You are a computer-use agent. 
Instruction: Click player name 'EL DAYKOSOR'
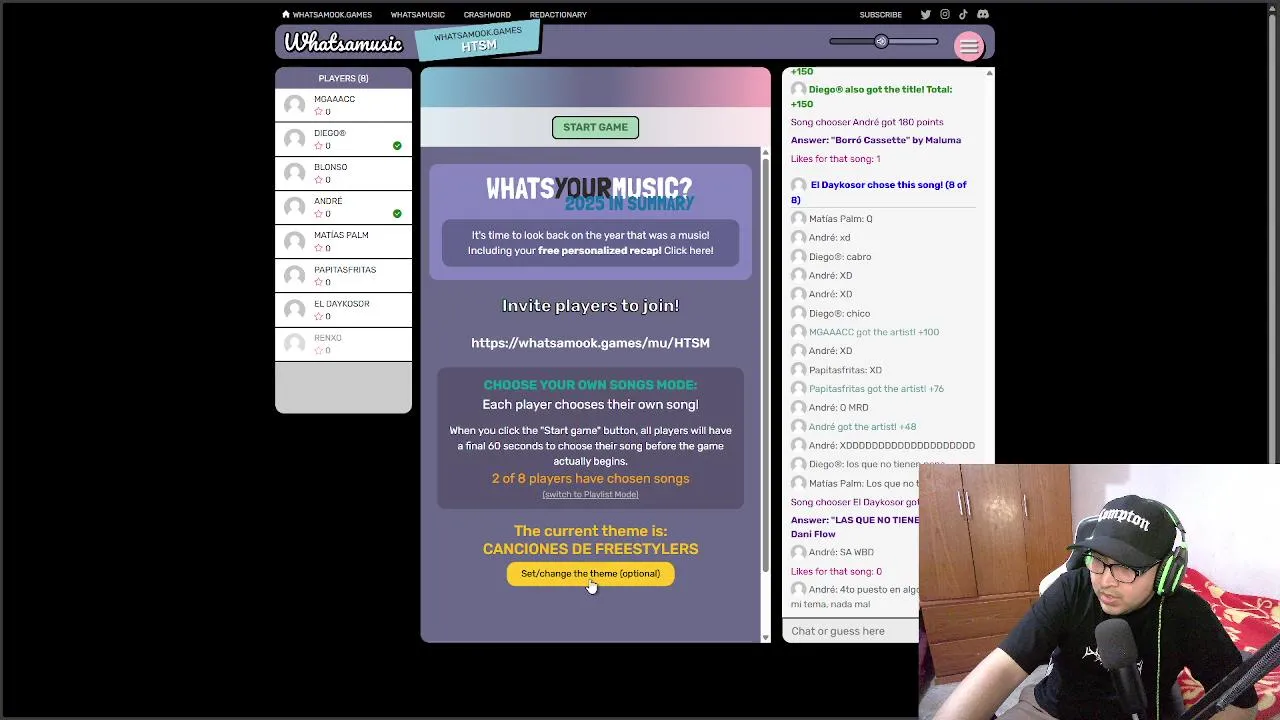341,304
